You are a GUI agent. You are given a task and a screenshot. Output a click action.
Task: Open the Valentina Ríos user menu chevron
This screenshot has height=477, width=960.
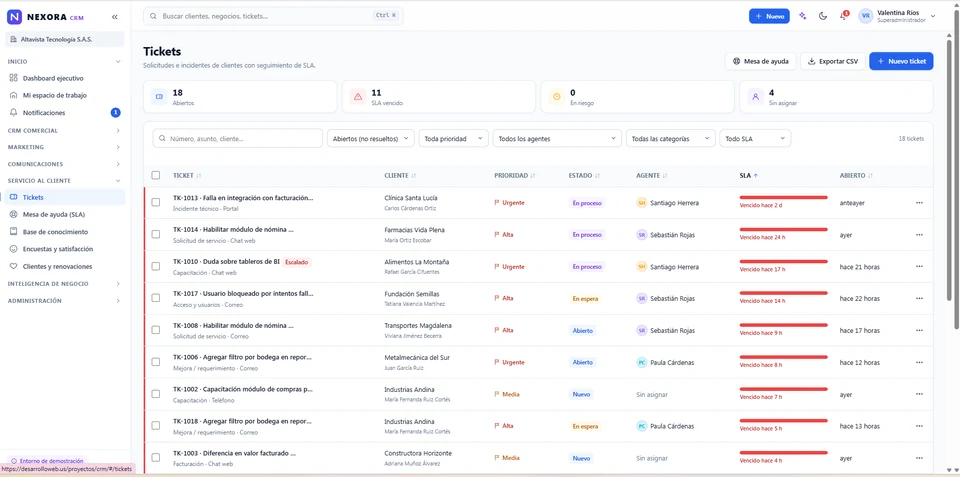coord(933,17)
